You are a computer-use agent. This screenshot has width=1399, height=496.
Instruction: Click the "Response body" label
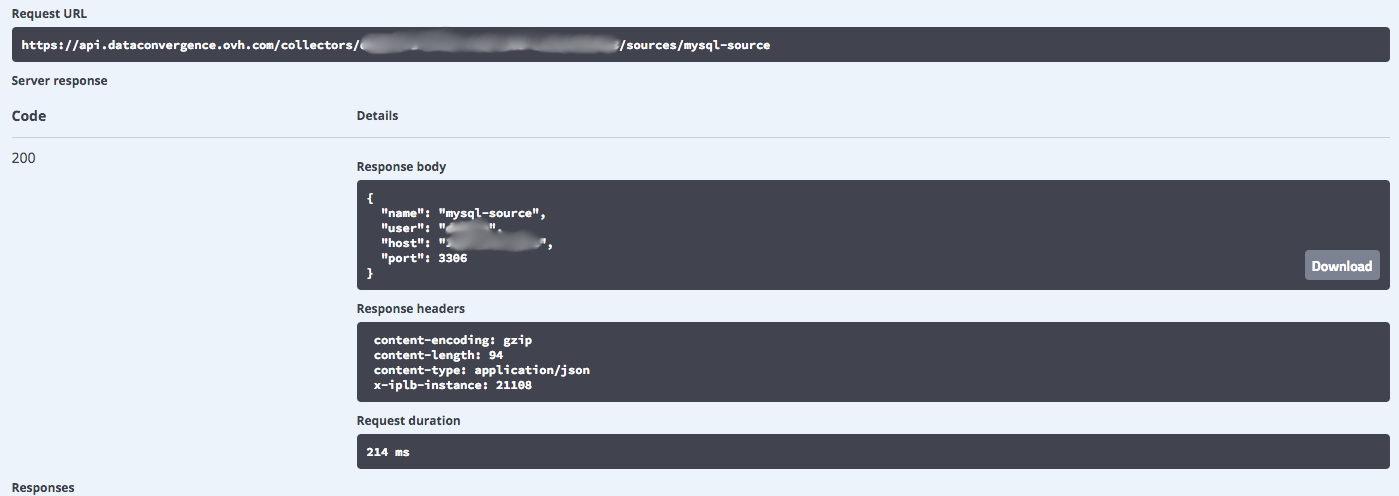[x=401, y=167]
